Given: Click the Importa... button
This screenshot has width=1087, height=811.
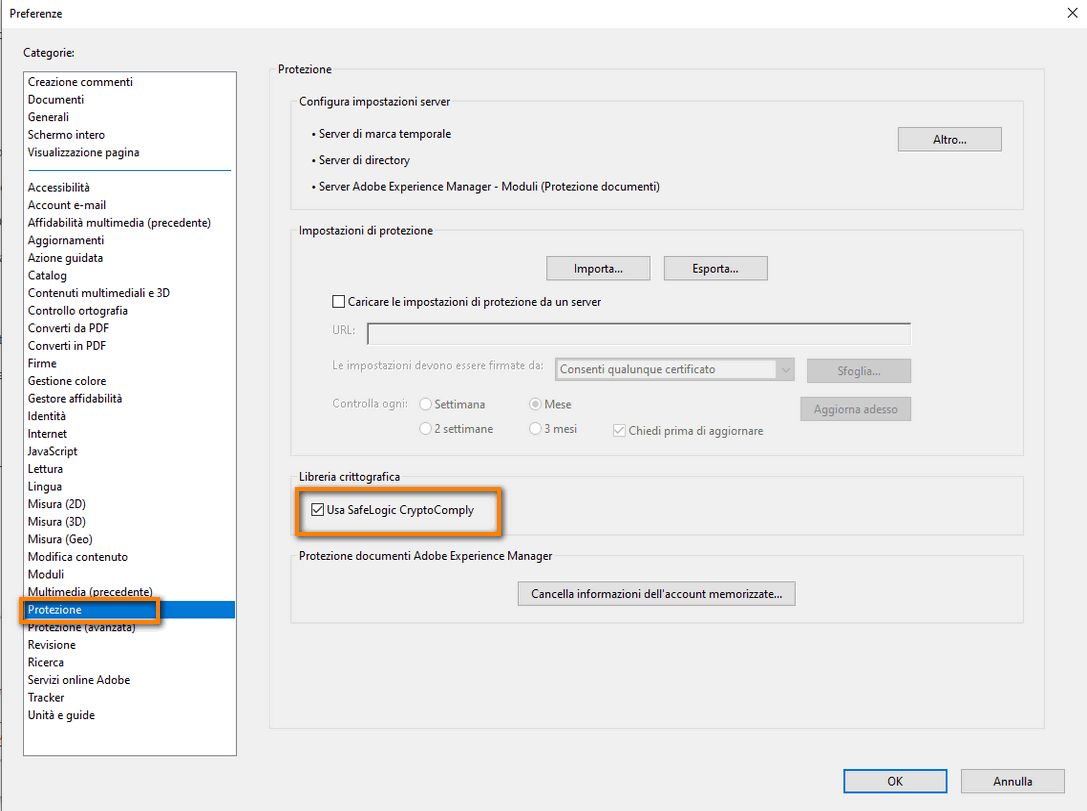Looking at the screenshot, I should (x=598, y=268).
